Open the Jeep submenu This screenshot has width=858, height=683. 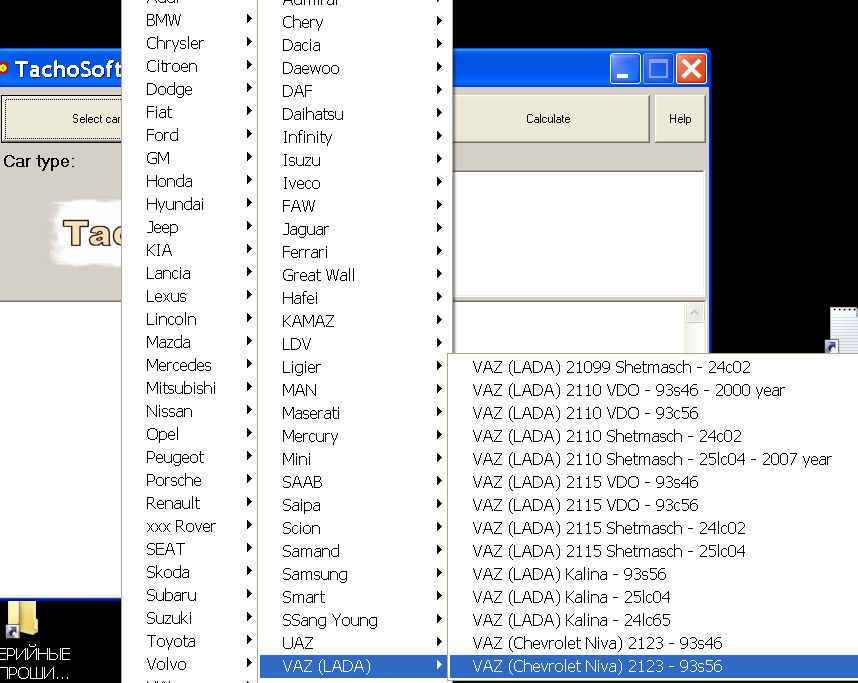pyautogui.click(x=190, y=227)
